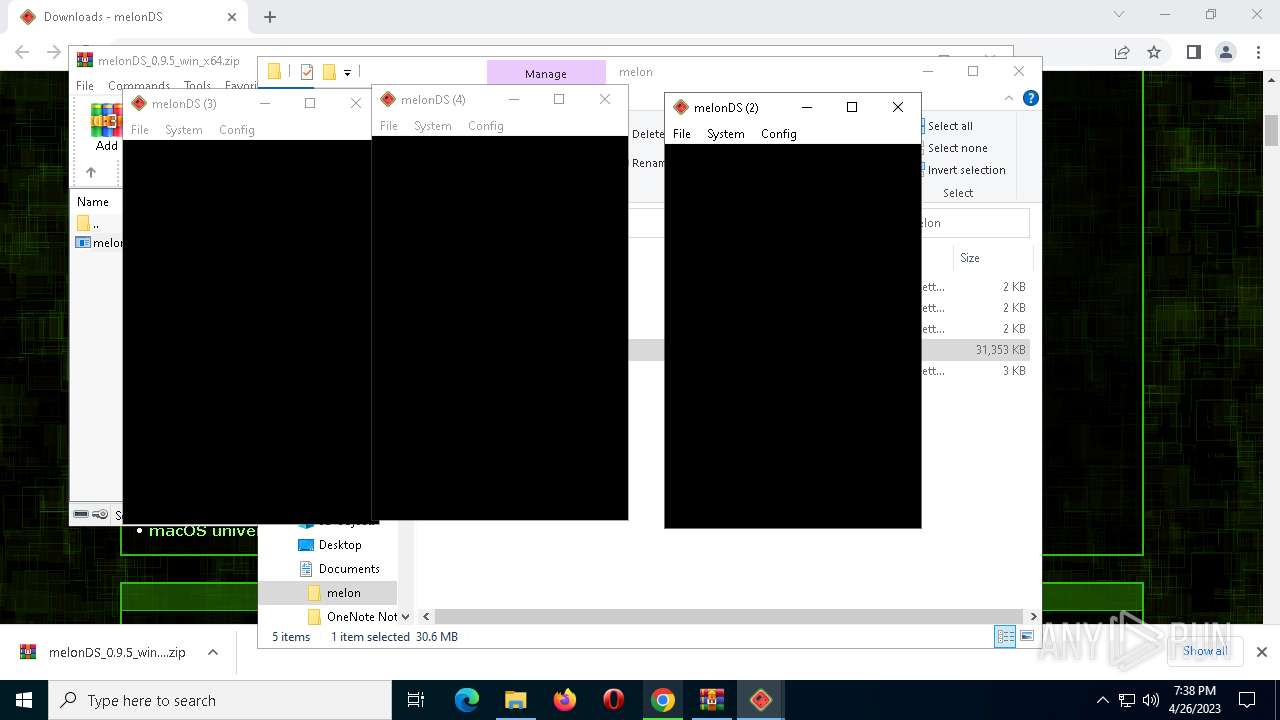Open File menu in melonDS (4) window
The width and height of the screenshot is (1280, 720).
pos(389,126)
